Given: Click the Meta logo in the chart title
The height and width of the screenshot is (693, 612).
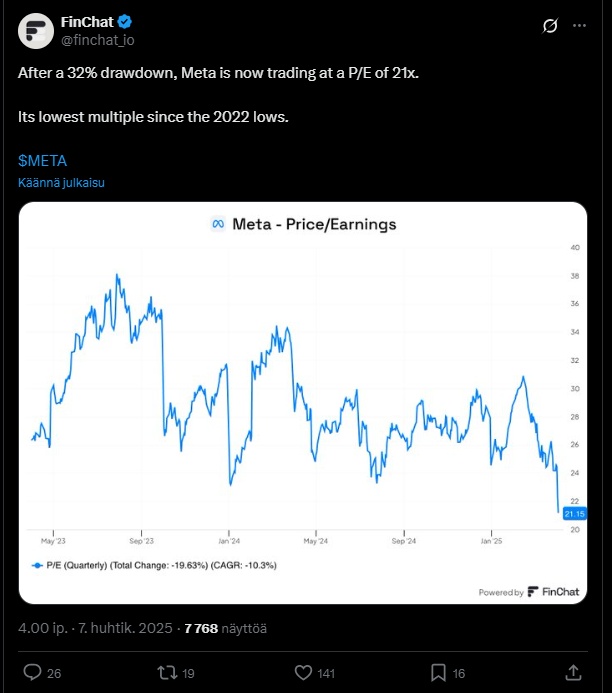Looking at the screenshot, I should [x=217, y=224].
